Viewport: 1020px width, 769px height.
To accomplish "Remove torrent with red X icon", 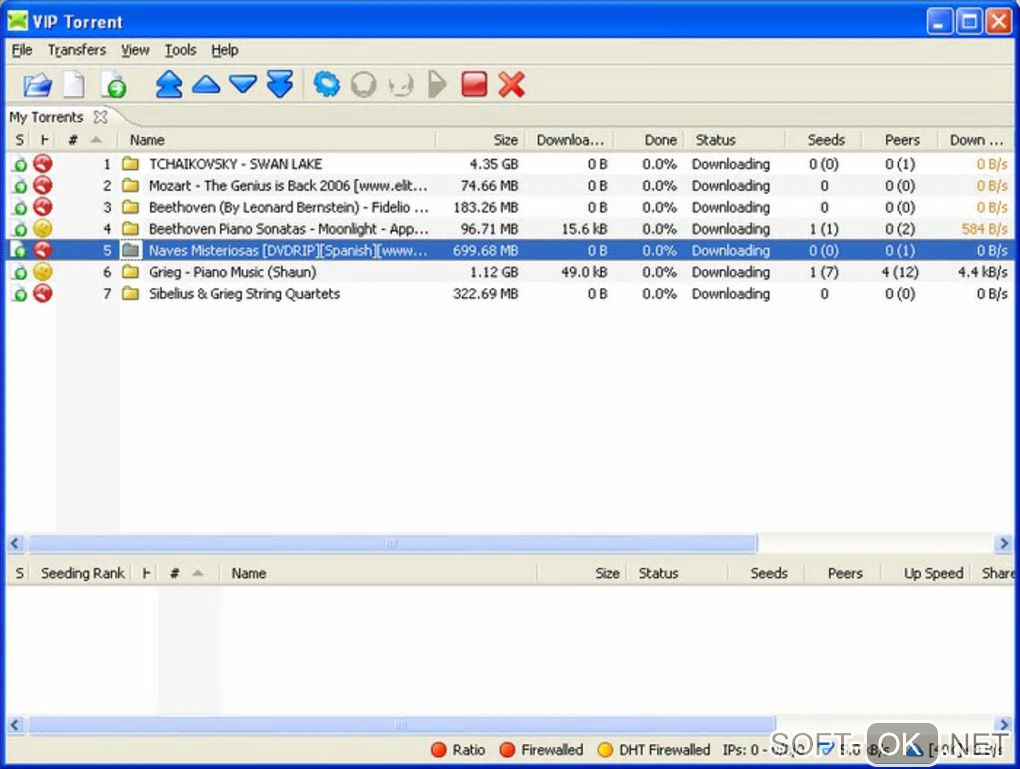I will click(512, 85).
